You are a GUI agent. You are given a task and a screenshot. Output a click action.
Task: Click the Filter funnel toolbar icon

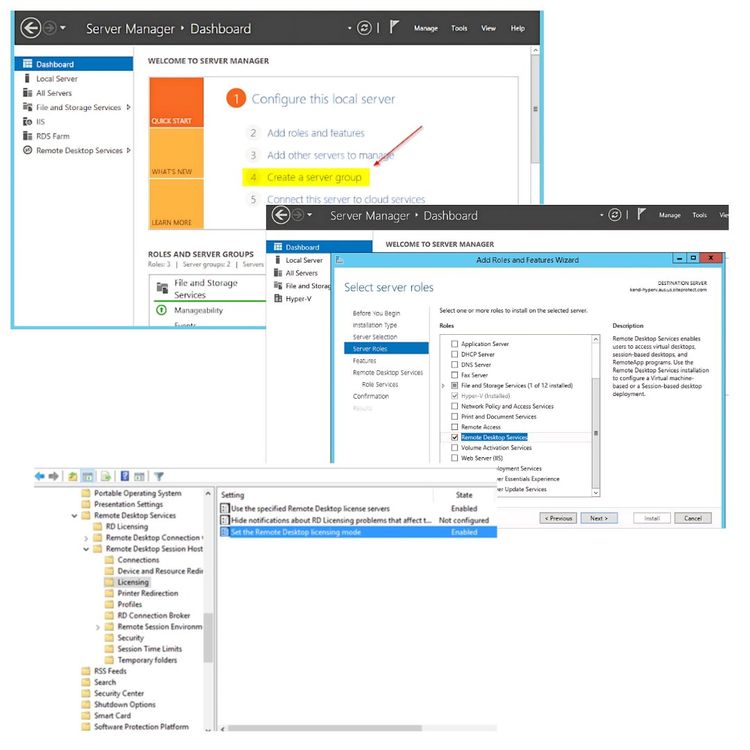point(159,476)
